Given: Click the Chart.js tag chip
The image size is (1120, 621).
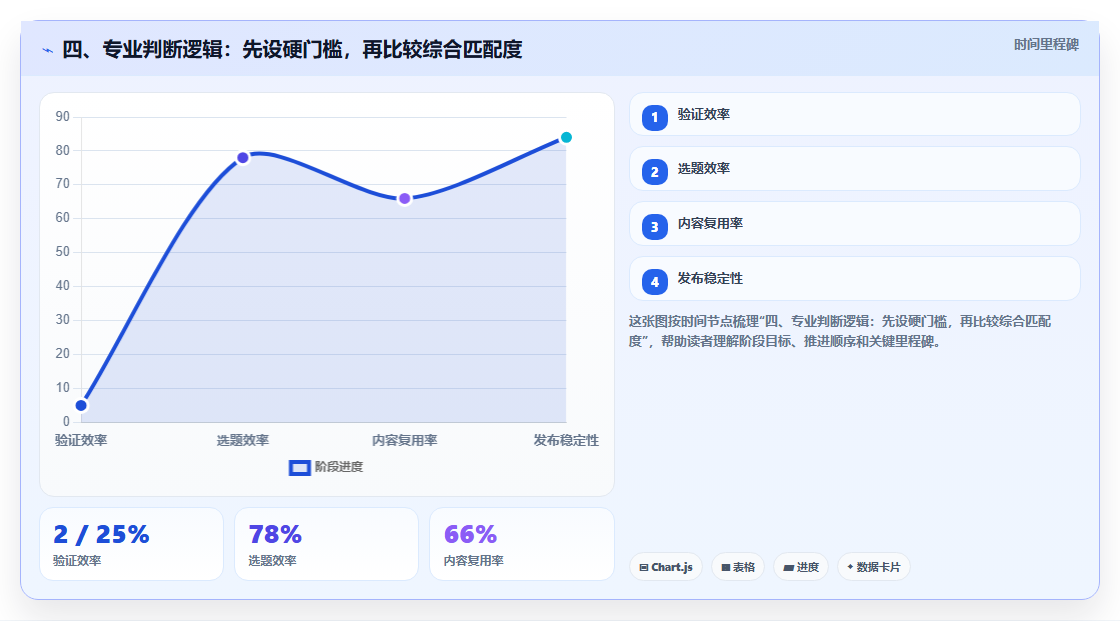Looking at the screenshot, I should [666, 567].
